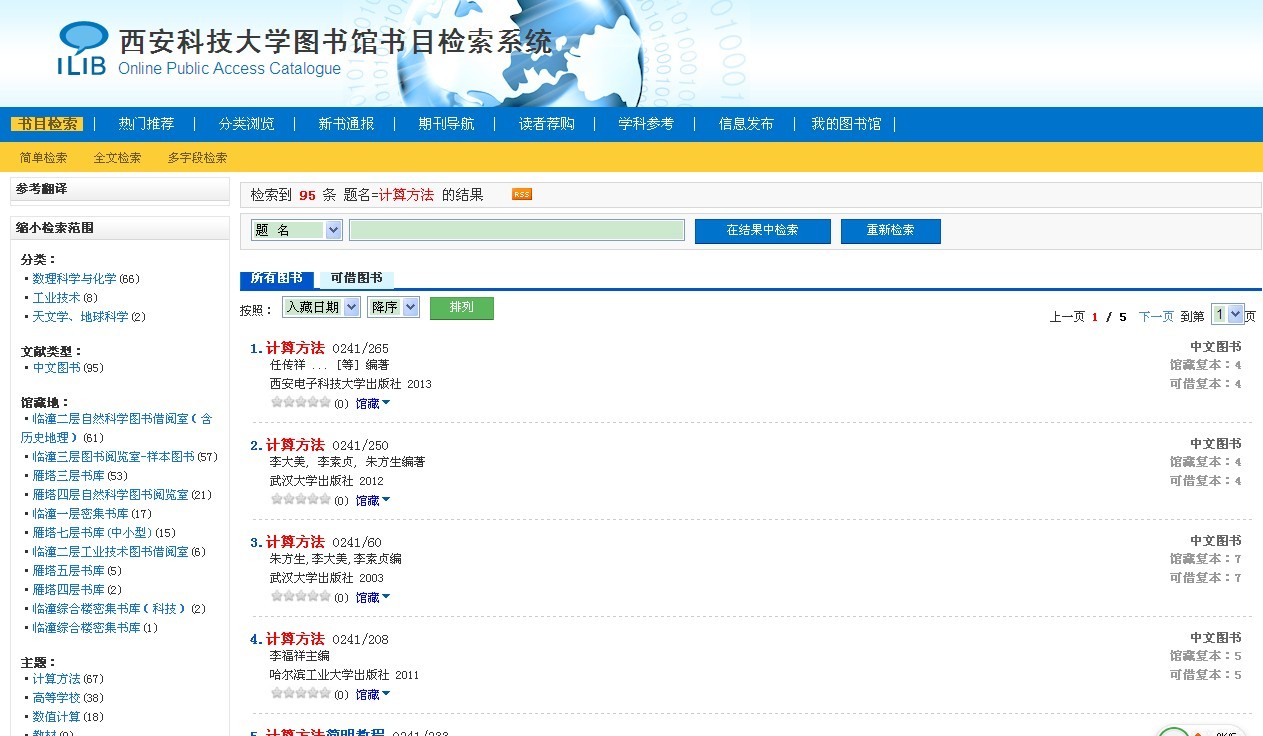
Task: Open result 1 计算方法 O241/265 title
Action: click(x=295, y=348)
